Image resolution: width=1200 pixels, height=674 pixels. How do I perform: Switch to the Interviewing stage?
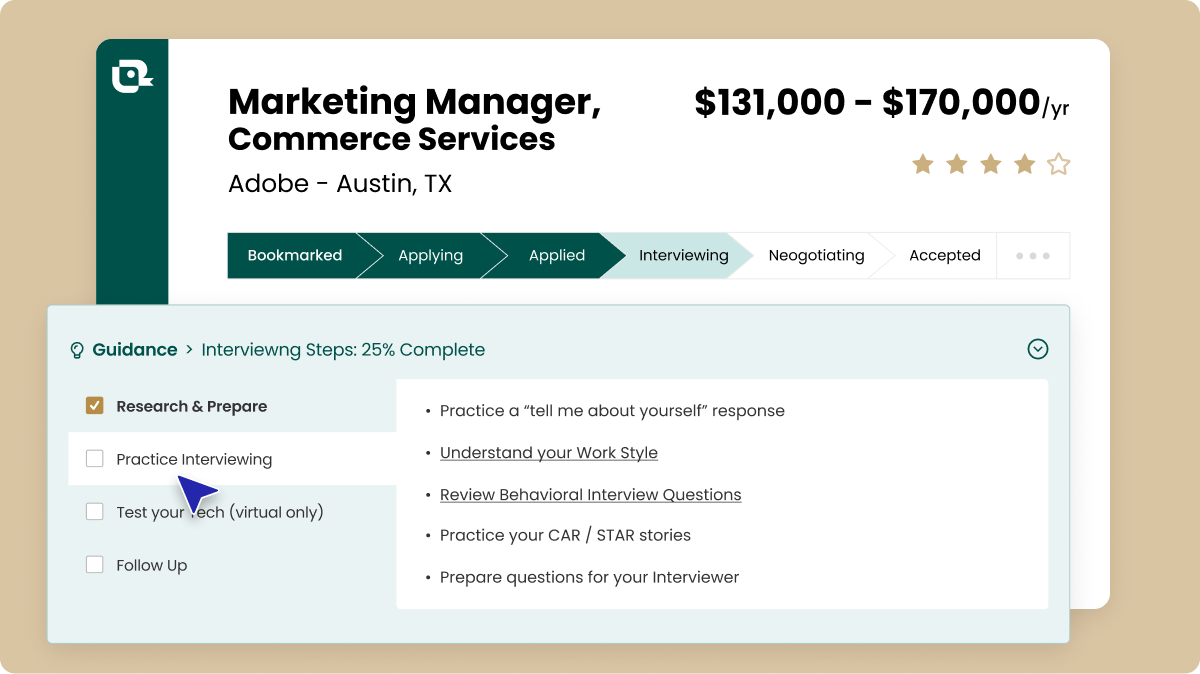point(684,255)
